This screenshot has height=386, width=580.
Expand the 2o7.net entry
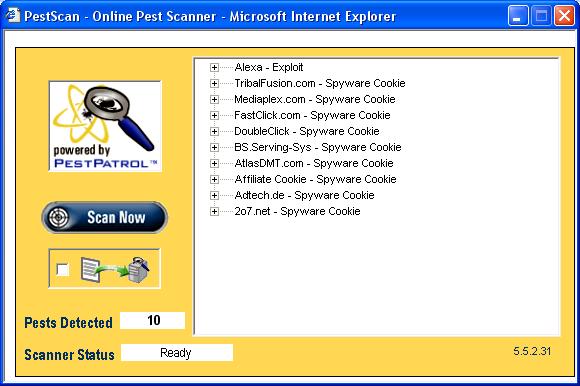[x=214, y=211]
